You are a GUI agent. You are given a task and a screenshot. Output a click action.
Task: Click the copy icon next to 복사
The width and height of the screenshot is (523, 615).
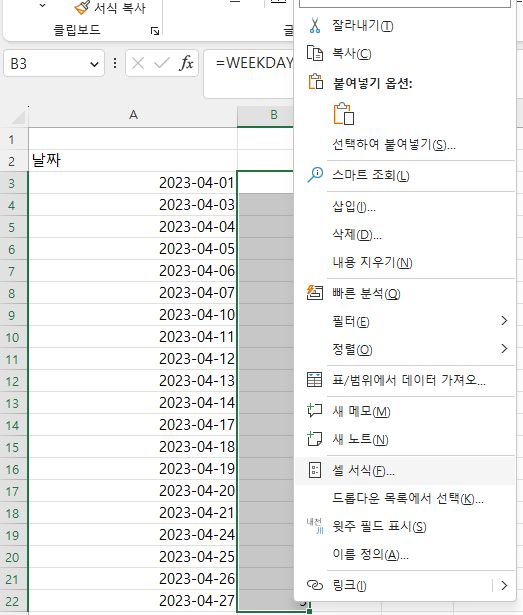[x=315, y=53]
